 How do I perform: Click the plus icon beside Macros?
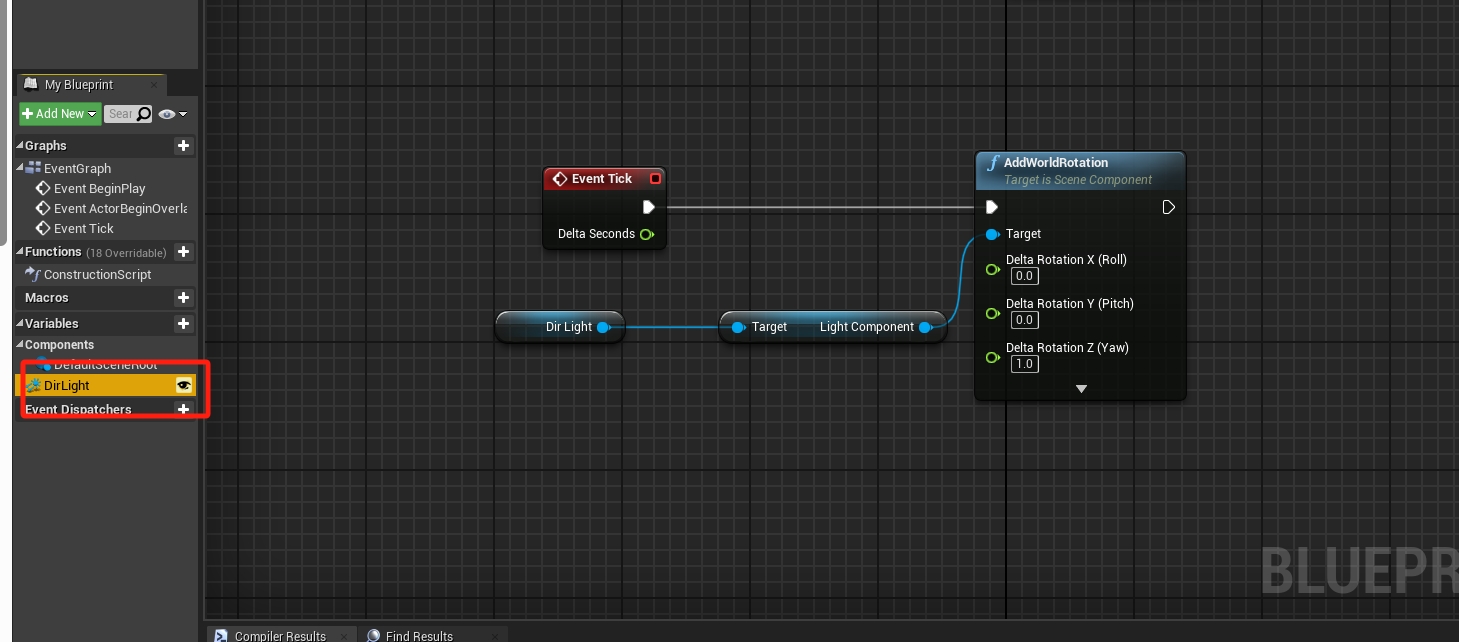pos(183,298)
